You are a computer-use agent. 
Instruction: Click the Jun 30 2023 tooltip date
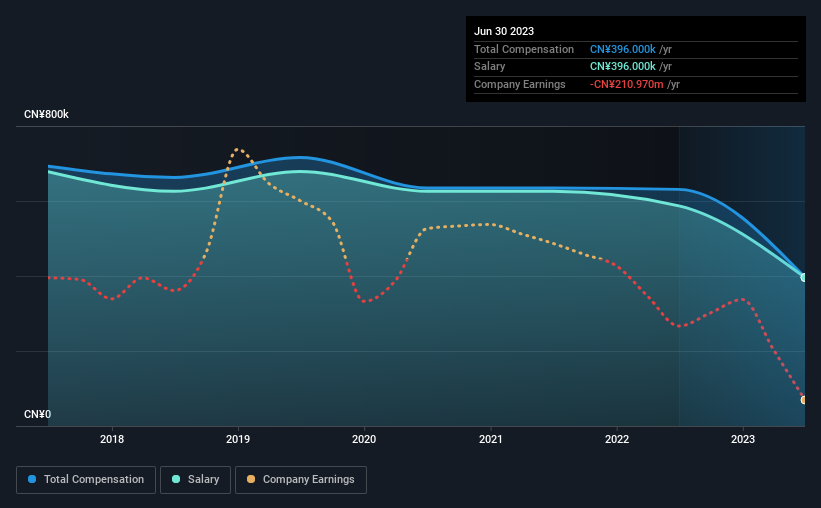504,31
